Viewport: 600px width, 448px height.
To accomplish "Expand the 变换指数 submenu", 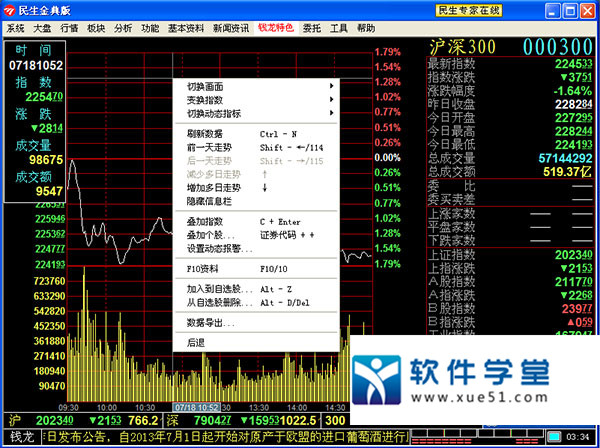I will click(256, 100).
